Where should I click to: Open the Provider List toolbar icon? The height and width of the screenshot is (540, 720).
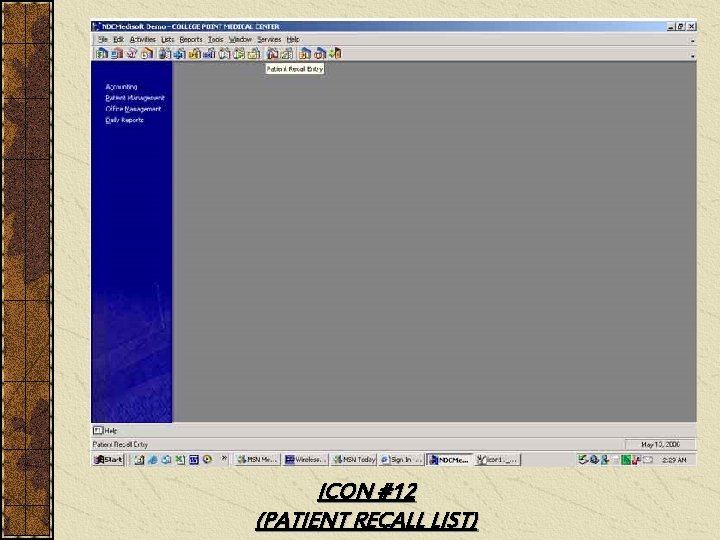click(x=225, y=54)
